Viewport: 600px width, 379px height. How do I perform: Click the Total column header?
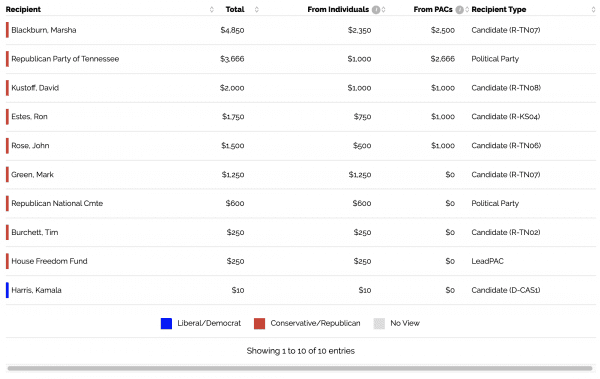coord(235,10)
